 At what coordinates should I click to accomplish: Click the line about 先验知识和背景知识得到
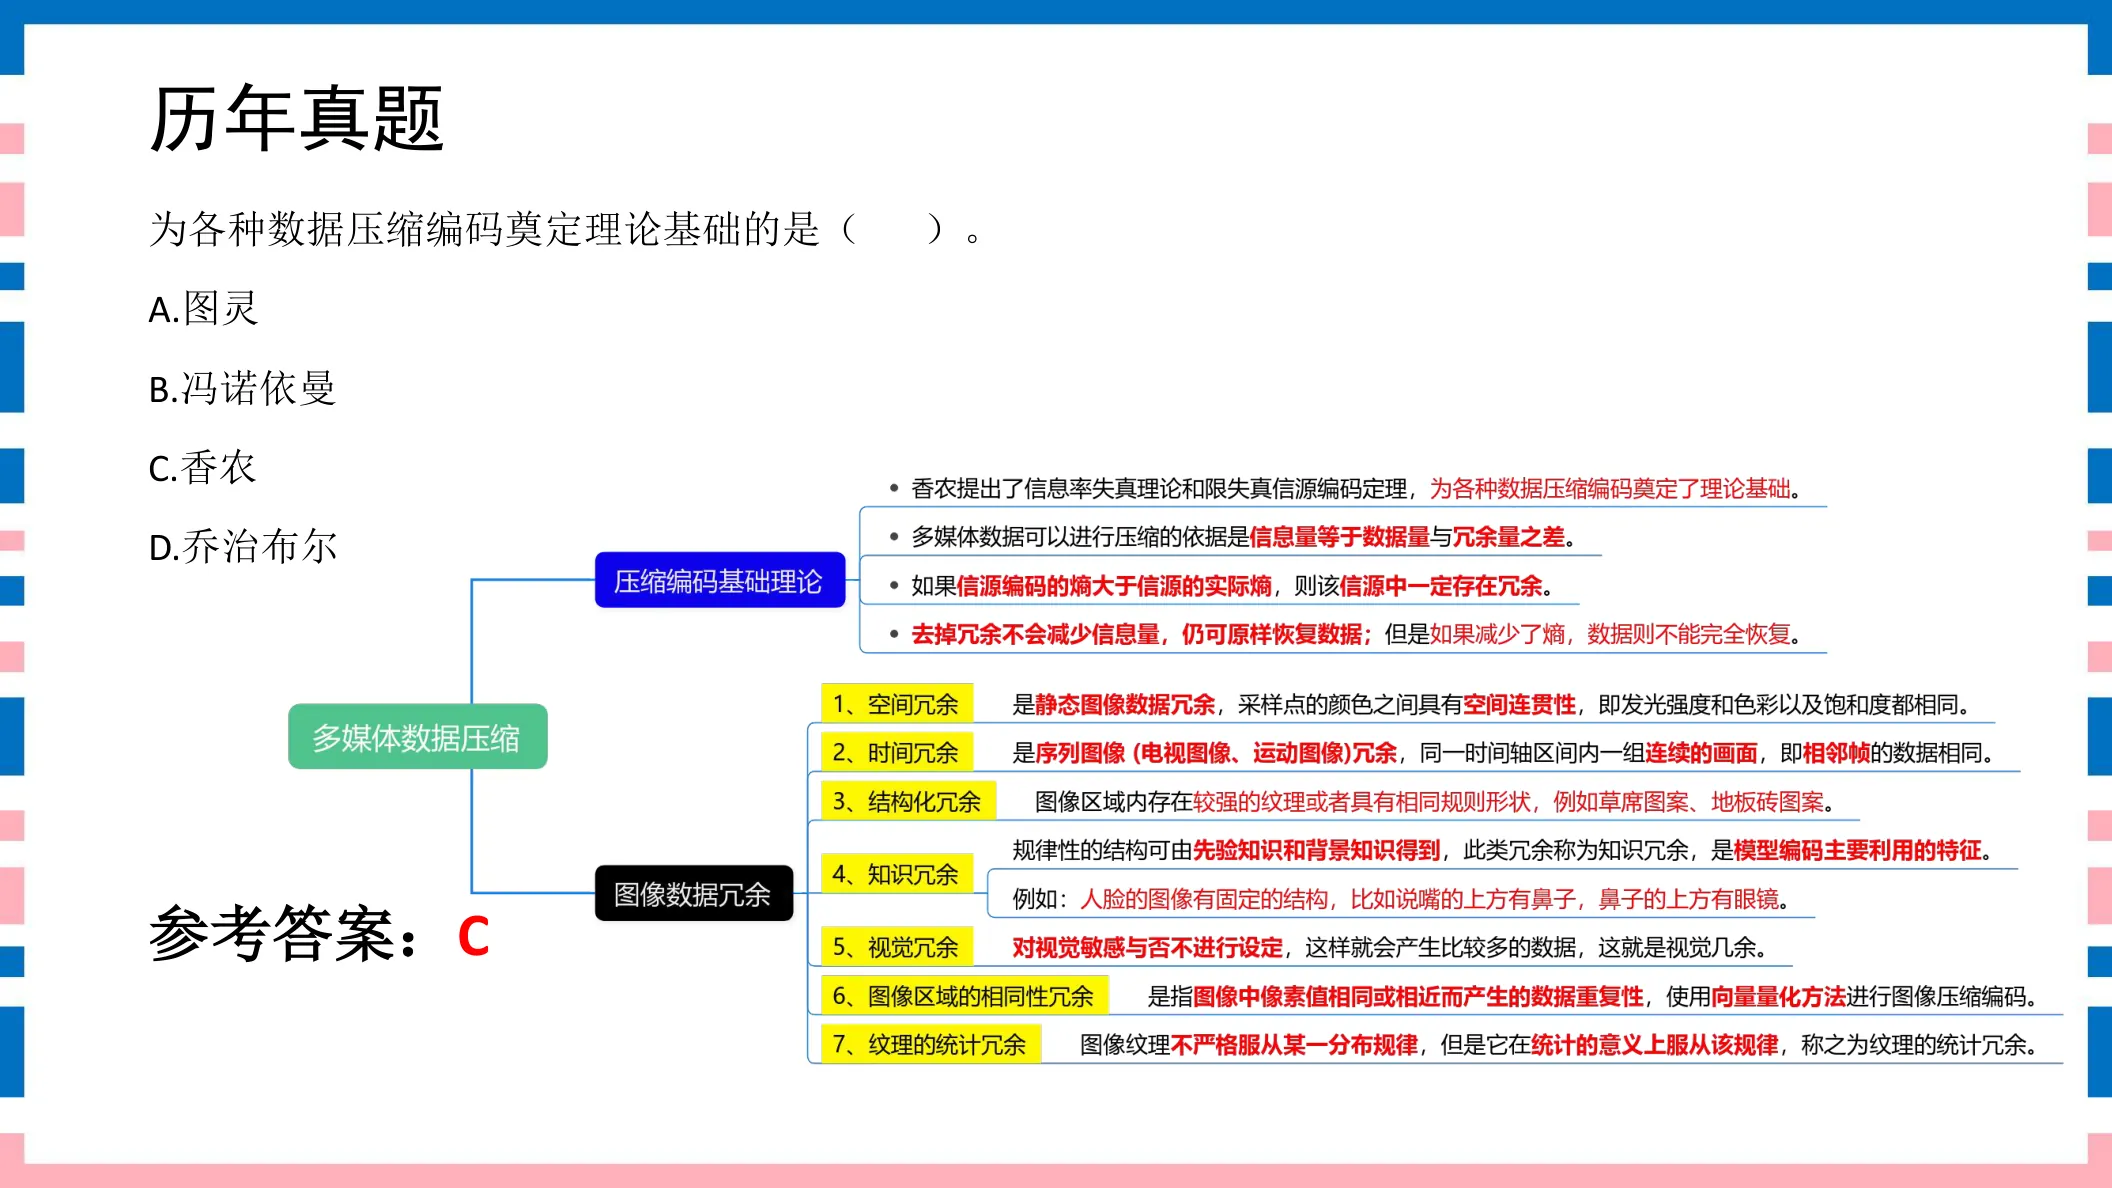pos(1503,850)
